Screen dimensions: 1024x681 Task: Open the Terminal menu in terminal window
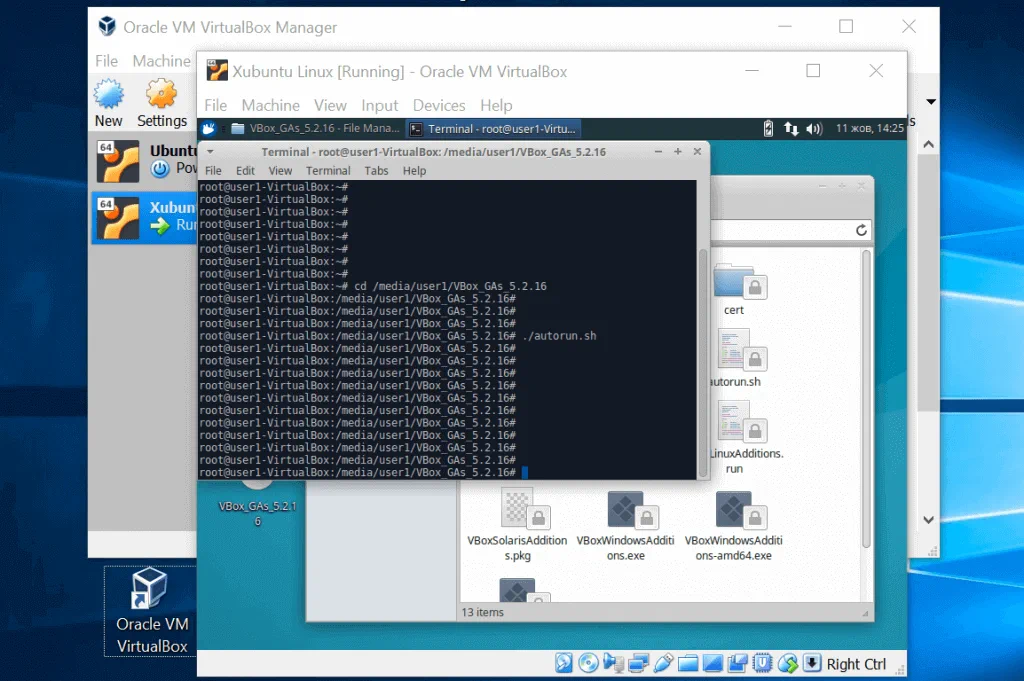click(328, 171)
